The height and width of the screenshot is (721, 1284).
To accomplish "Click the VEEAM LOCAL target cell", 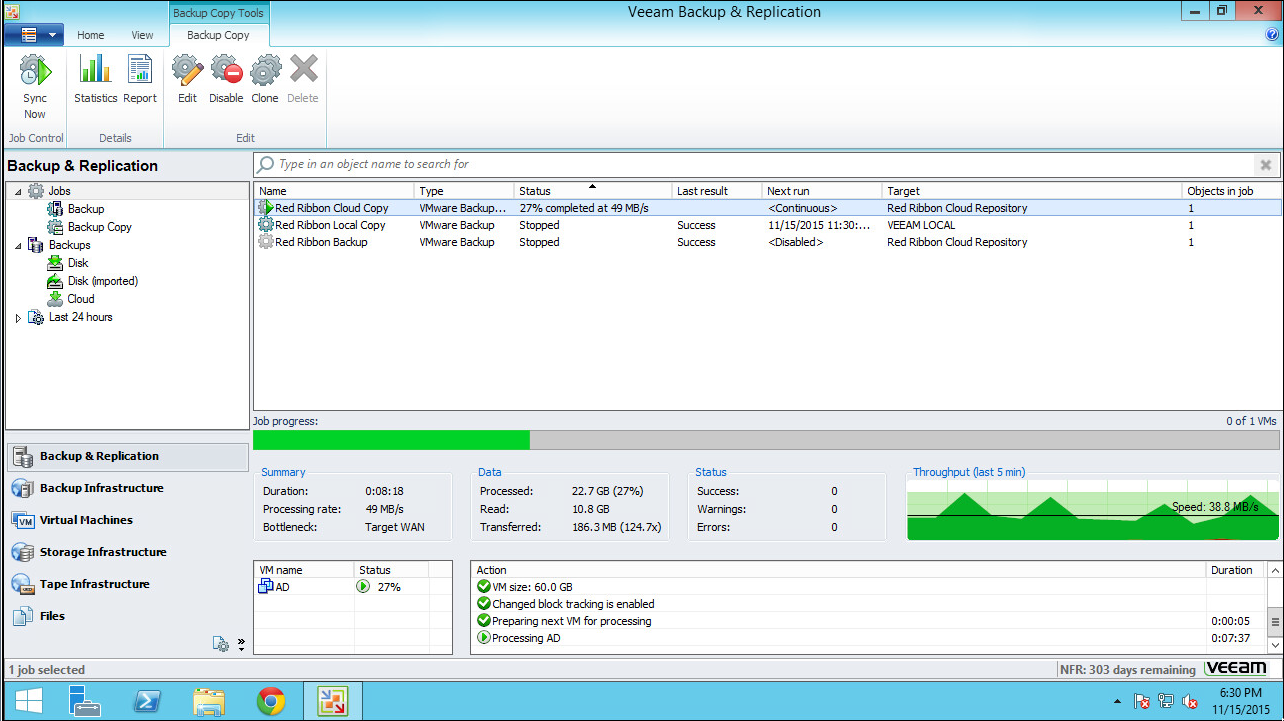I will [921, 225].
